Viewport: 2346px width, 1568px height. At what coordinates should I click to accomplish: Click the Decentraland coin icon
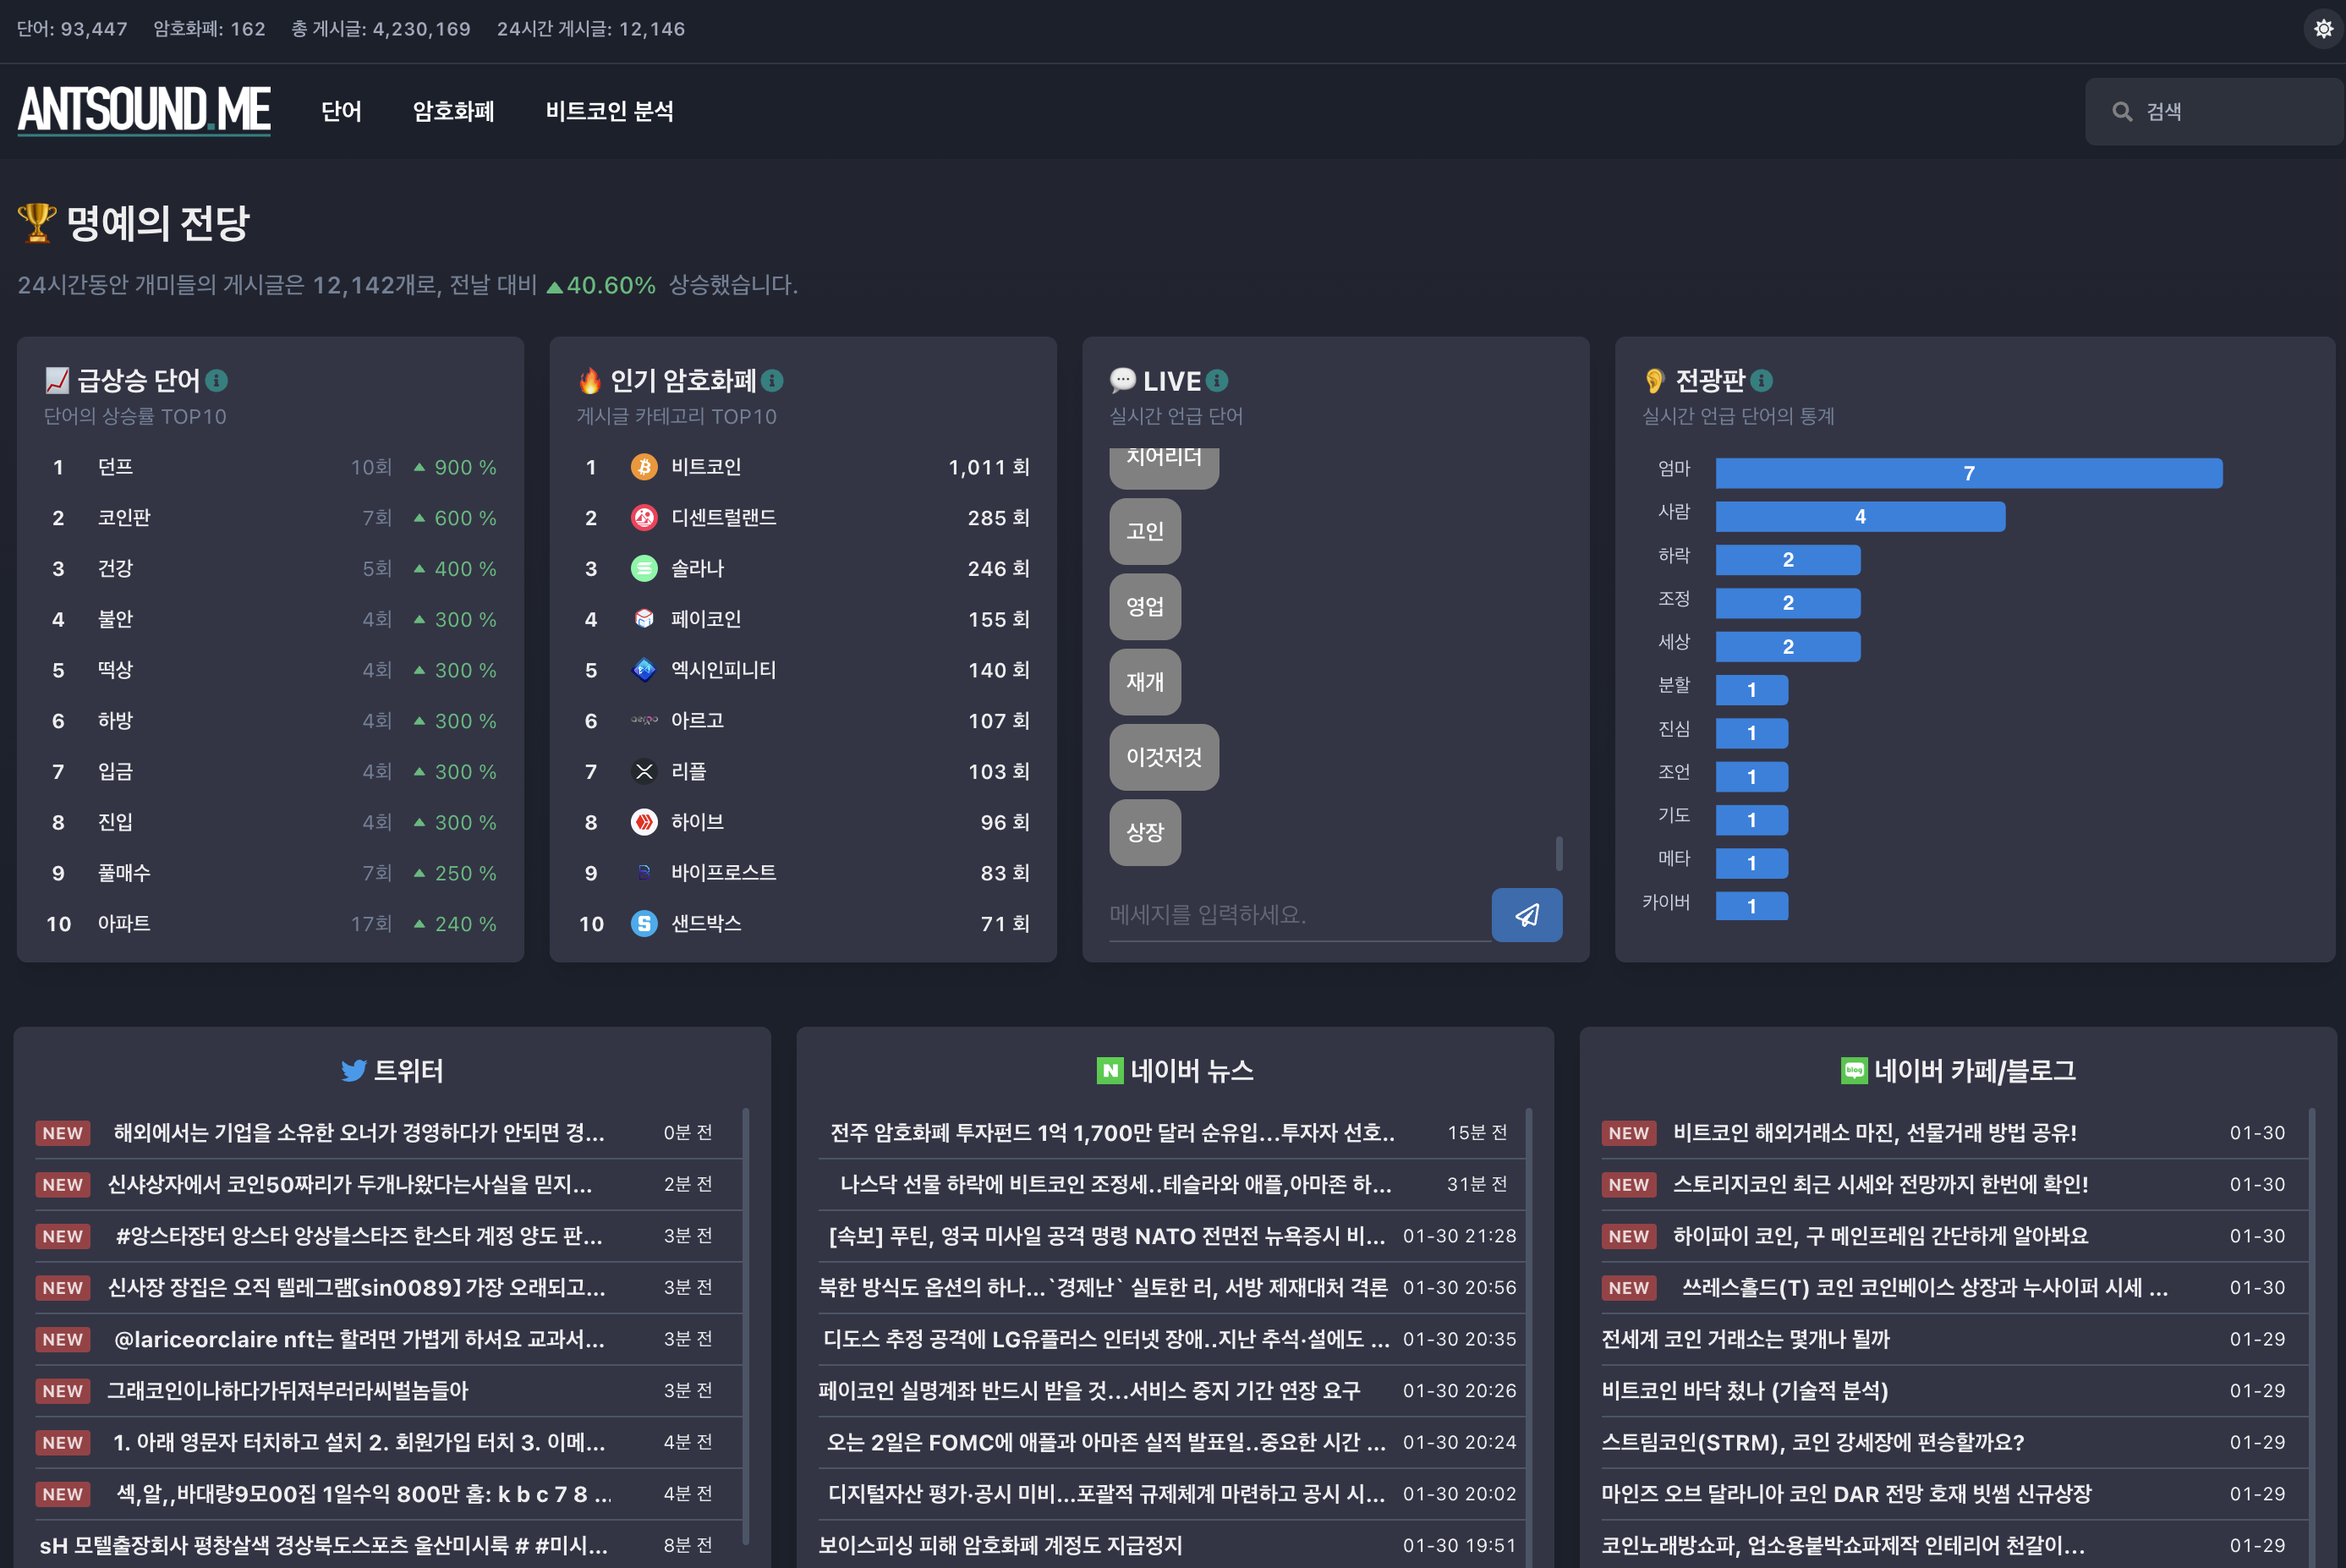[x=644, y=518]
